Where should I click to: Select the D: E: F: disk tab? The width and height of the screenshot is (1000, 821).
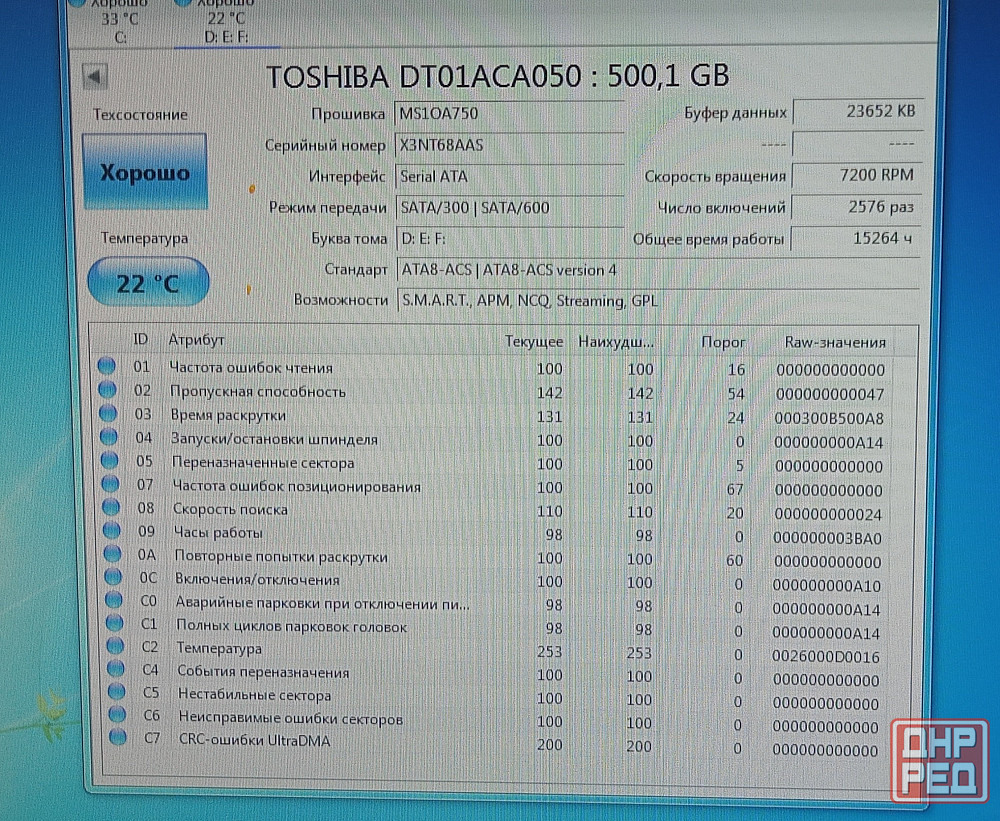[x=226, y=25]
